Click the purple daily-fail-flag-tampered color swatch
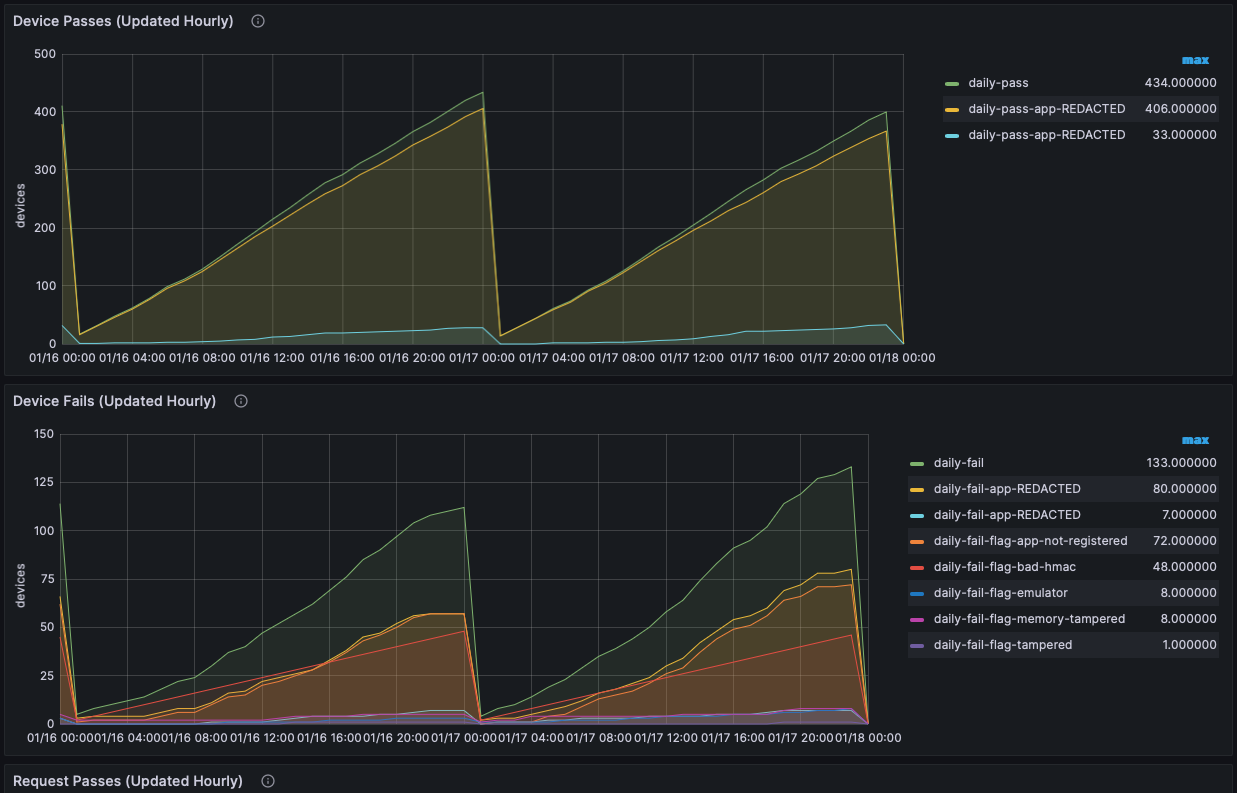This screenshot has height=793, width=1237. point(918,644)
